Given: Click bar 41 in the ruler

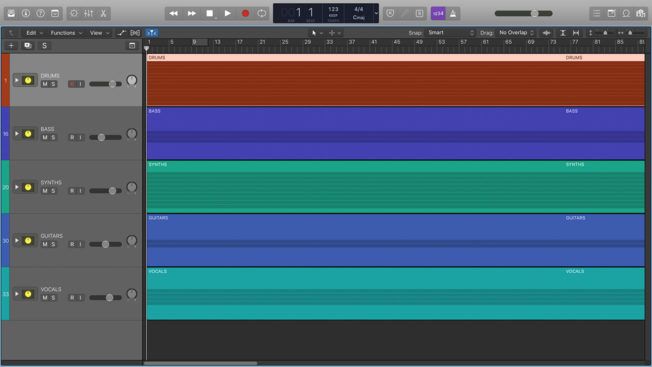Looking at the screenshot, I should (x=374, y=42).
